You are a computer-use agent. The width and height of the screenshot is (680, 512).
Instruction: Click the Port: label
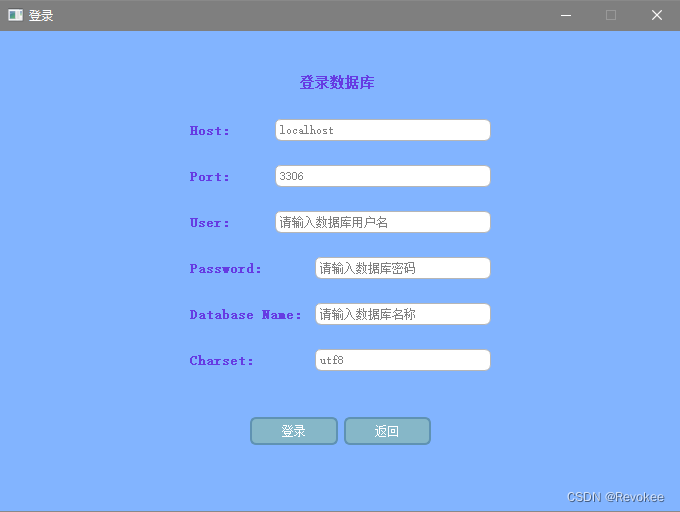[209, 177]
